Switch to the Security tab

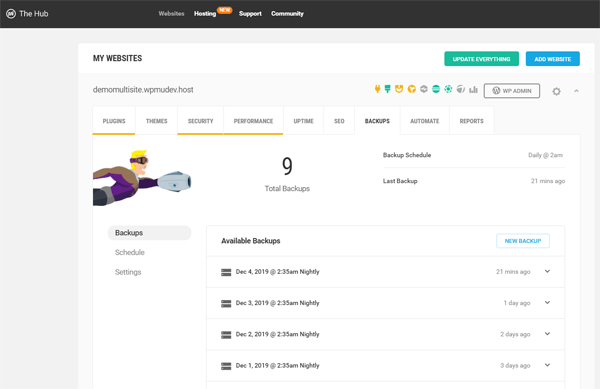click(x=201, y=121)
